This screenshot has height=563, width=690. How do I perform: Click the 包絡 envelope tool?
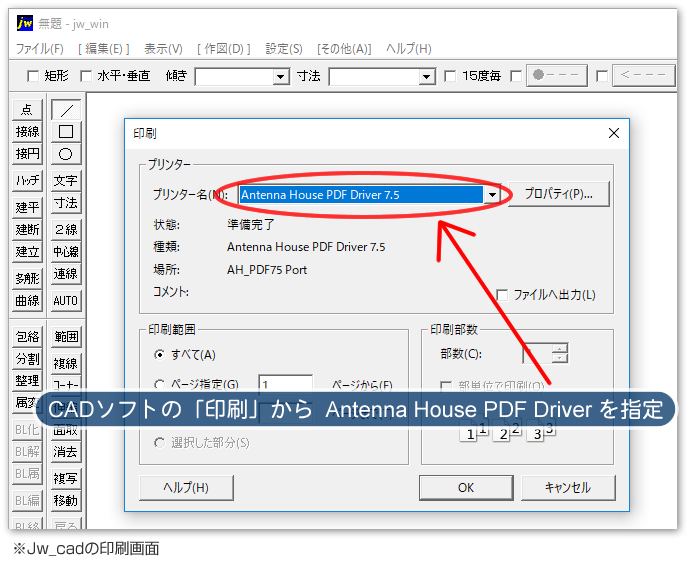point(27,337)
